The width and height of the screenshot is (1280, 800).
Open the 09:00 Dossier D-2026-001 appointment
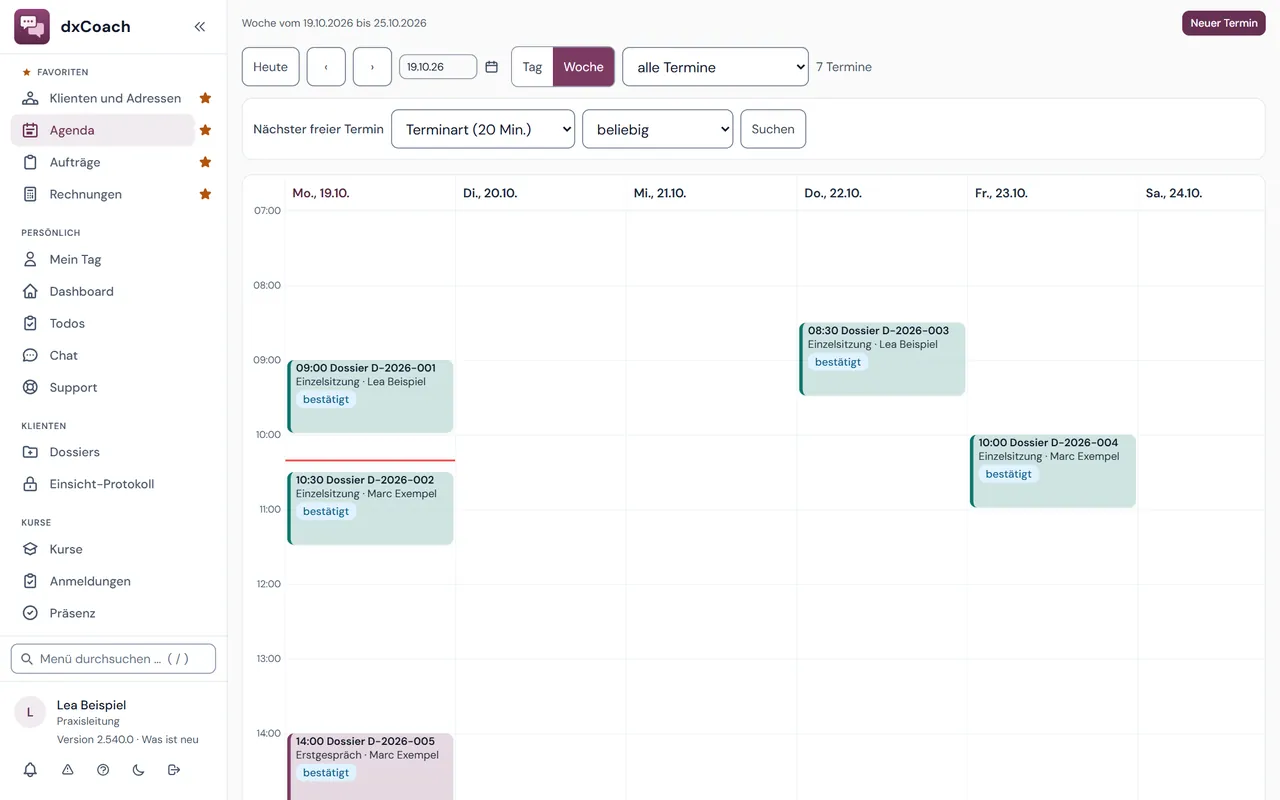point(370,396)
